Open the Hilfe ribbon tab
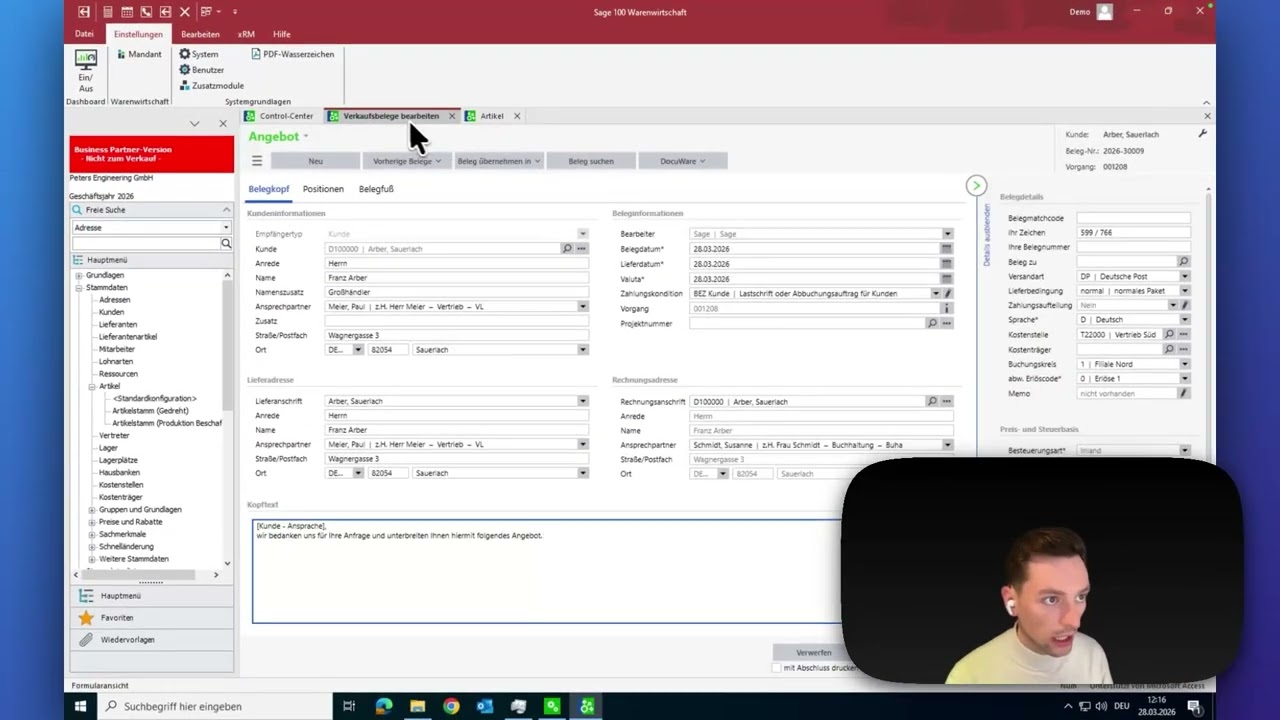This screenshot has width=1280, height=720. 282,34
